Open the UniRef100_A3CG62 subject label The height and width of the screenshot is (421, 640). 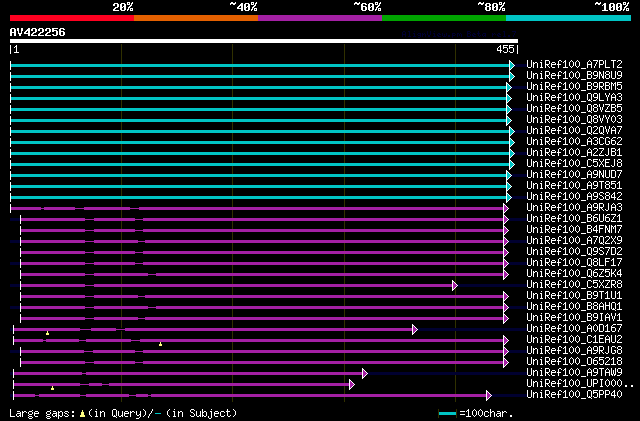574,142
